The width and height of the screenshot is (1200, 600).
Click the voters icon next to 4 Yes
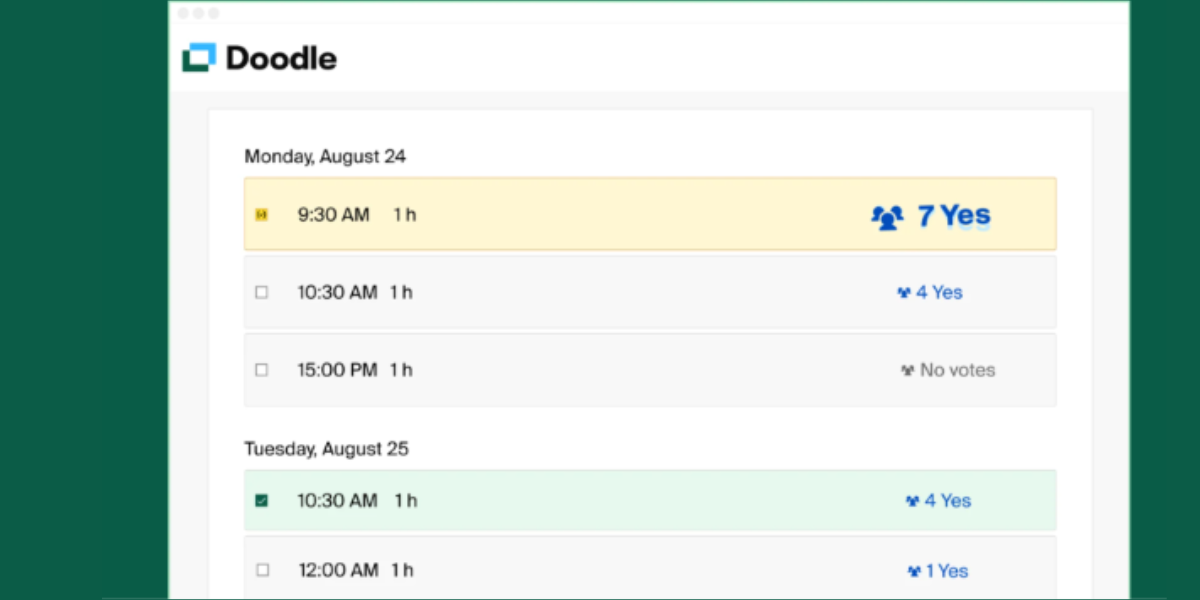905,292
